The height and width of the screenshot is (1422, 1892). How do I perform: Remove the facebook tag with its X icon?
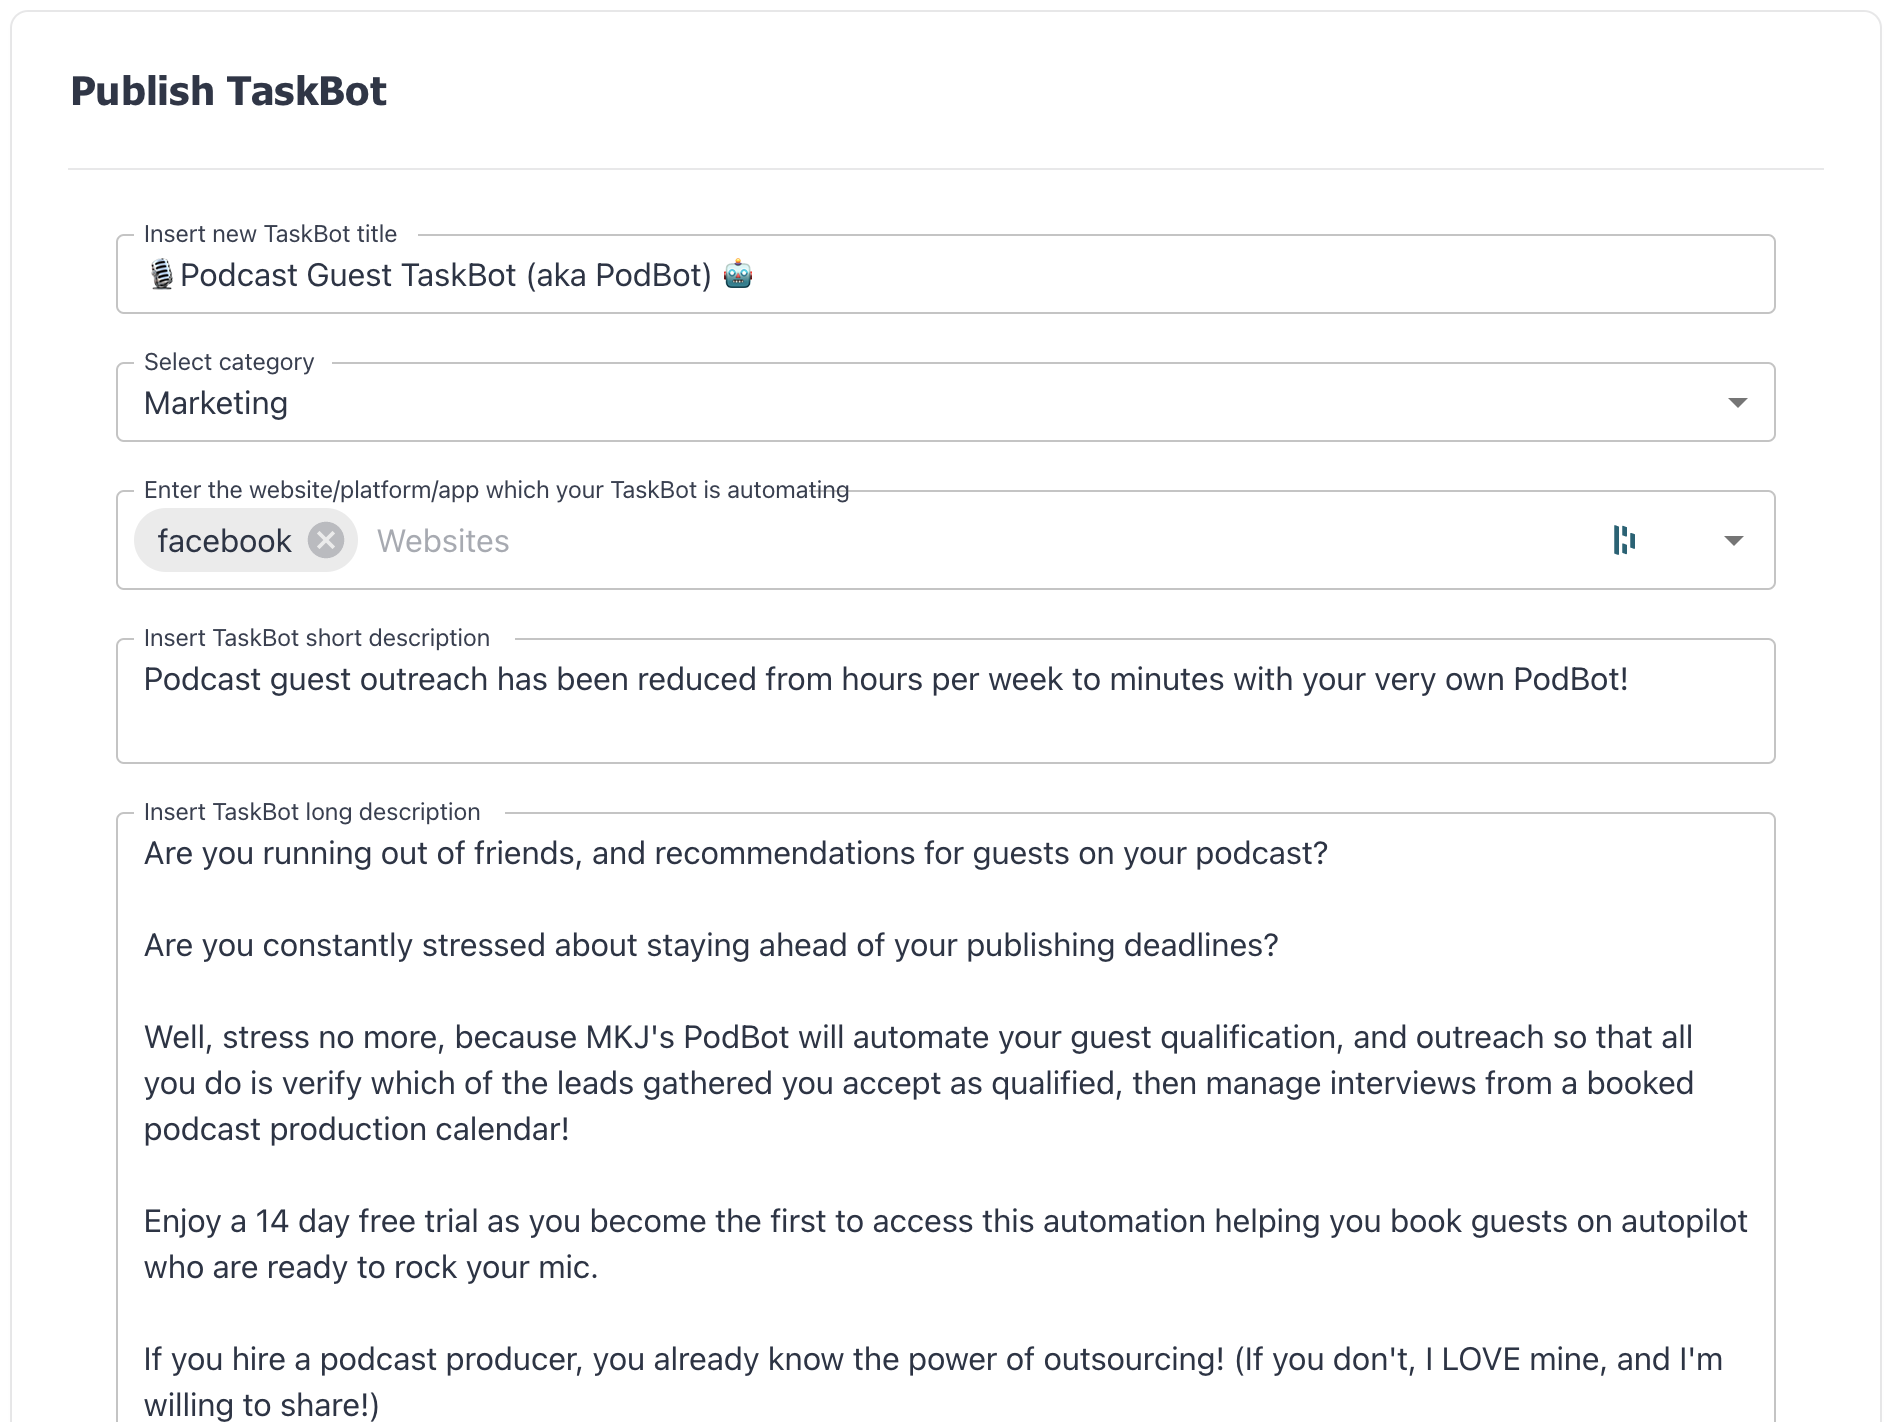(325, 540)
